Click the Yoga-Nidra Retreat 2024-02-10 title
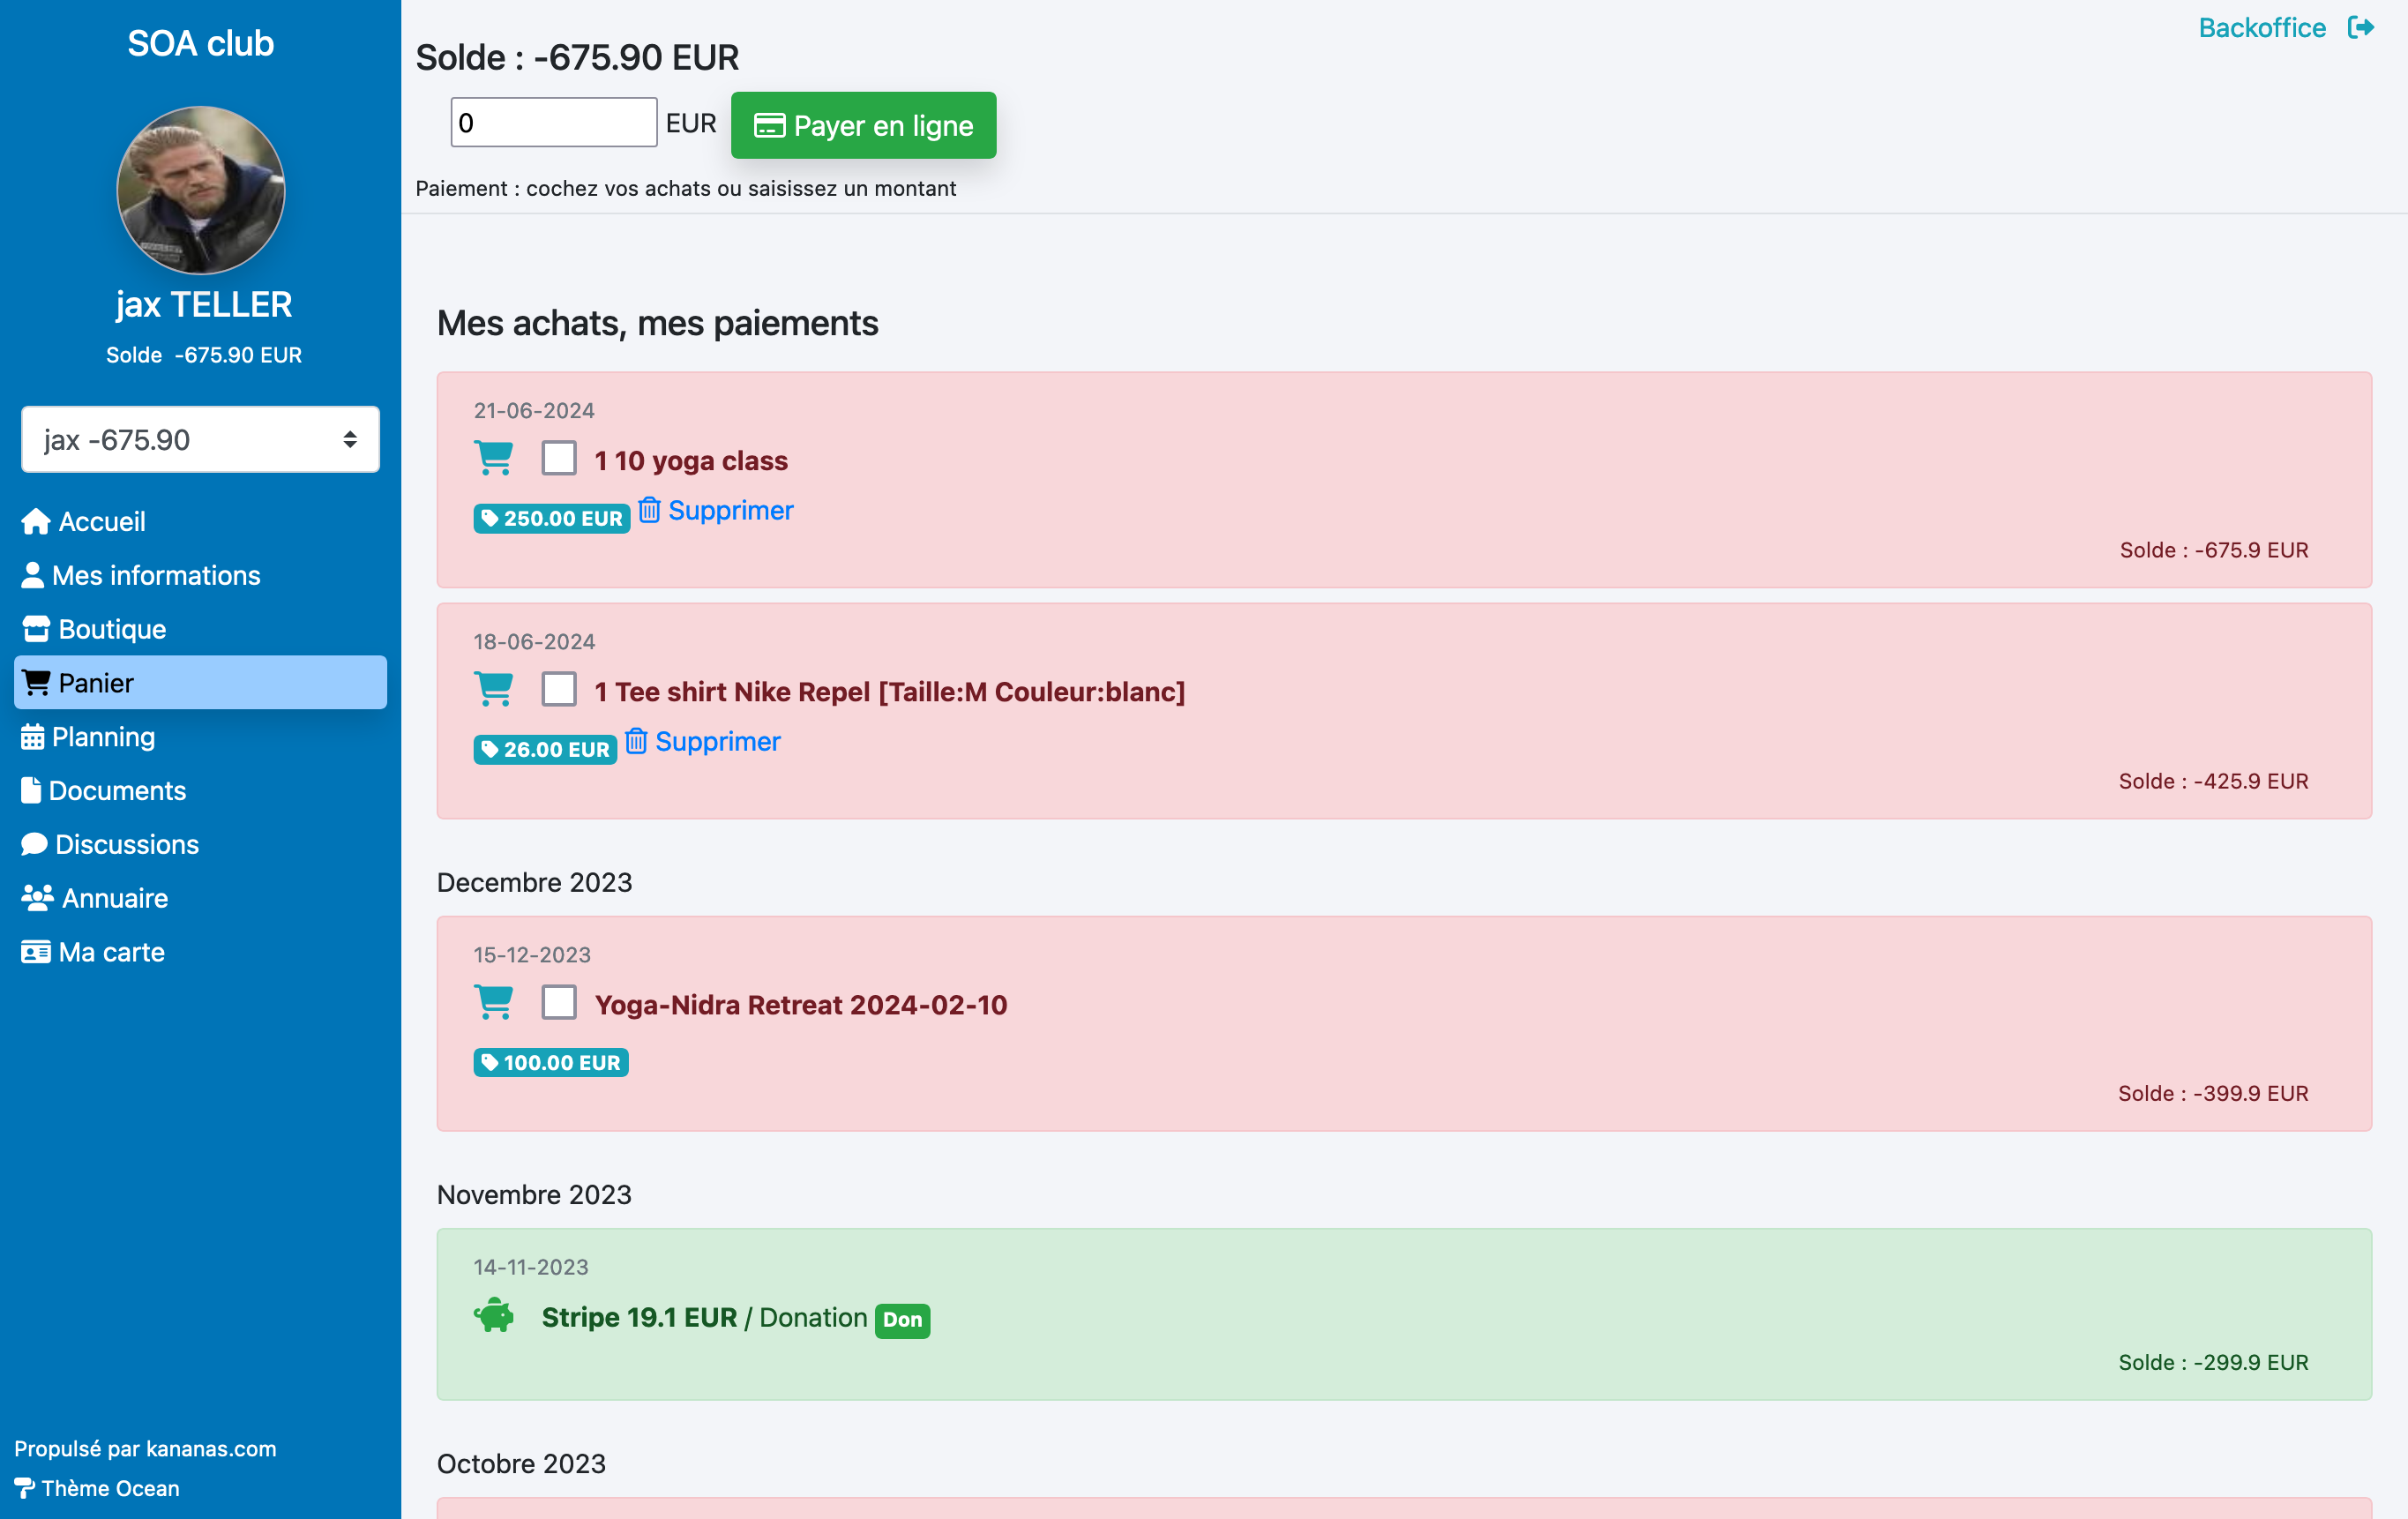This screenshot has width=2408, height=1519. (x=801, y=1005)
